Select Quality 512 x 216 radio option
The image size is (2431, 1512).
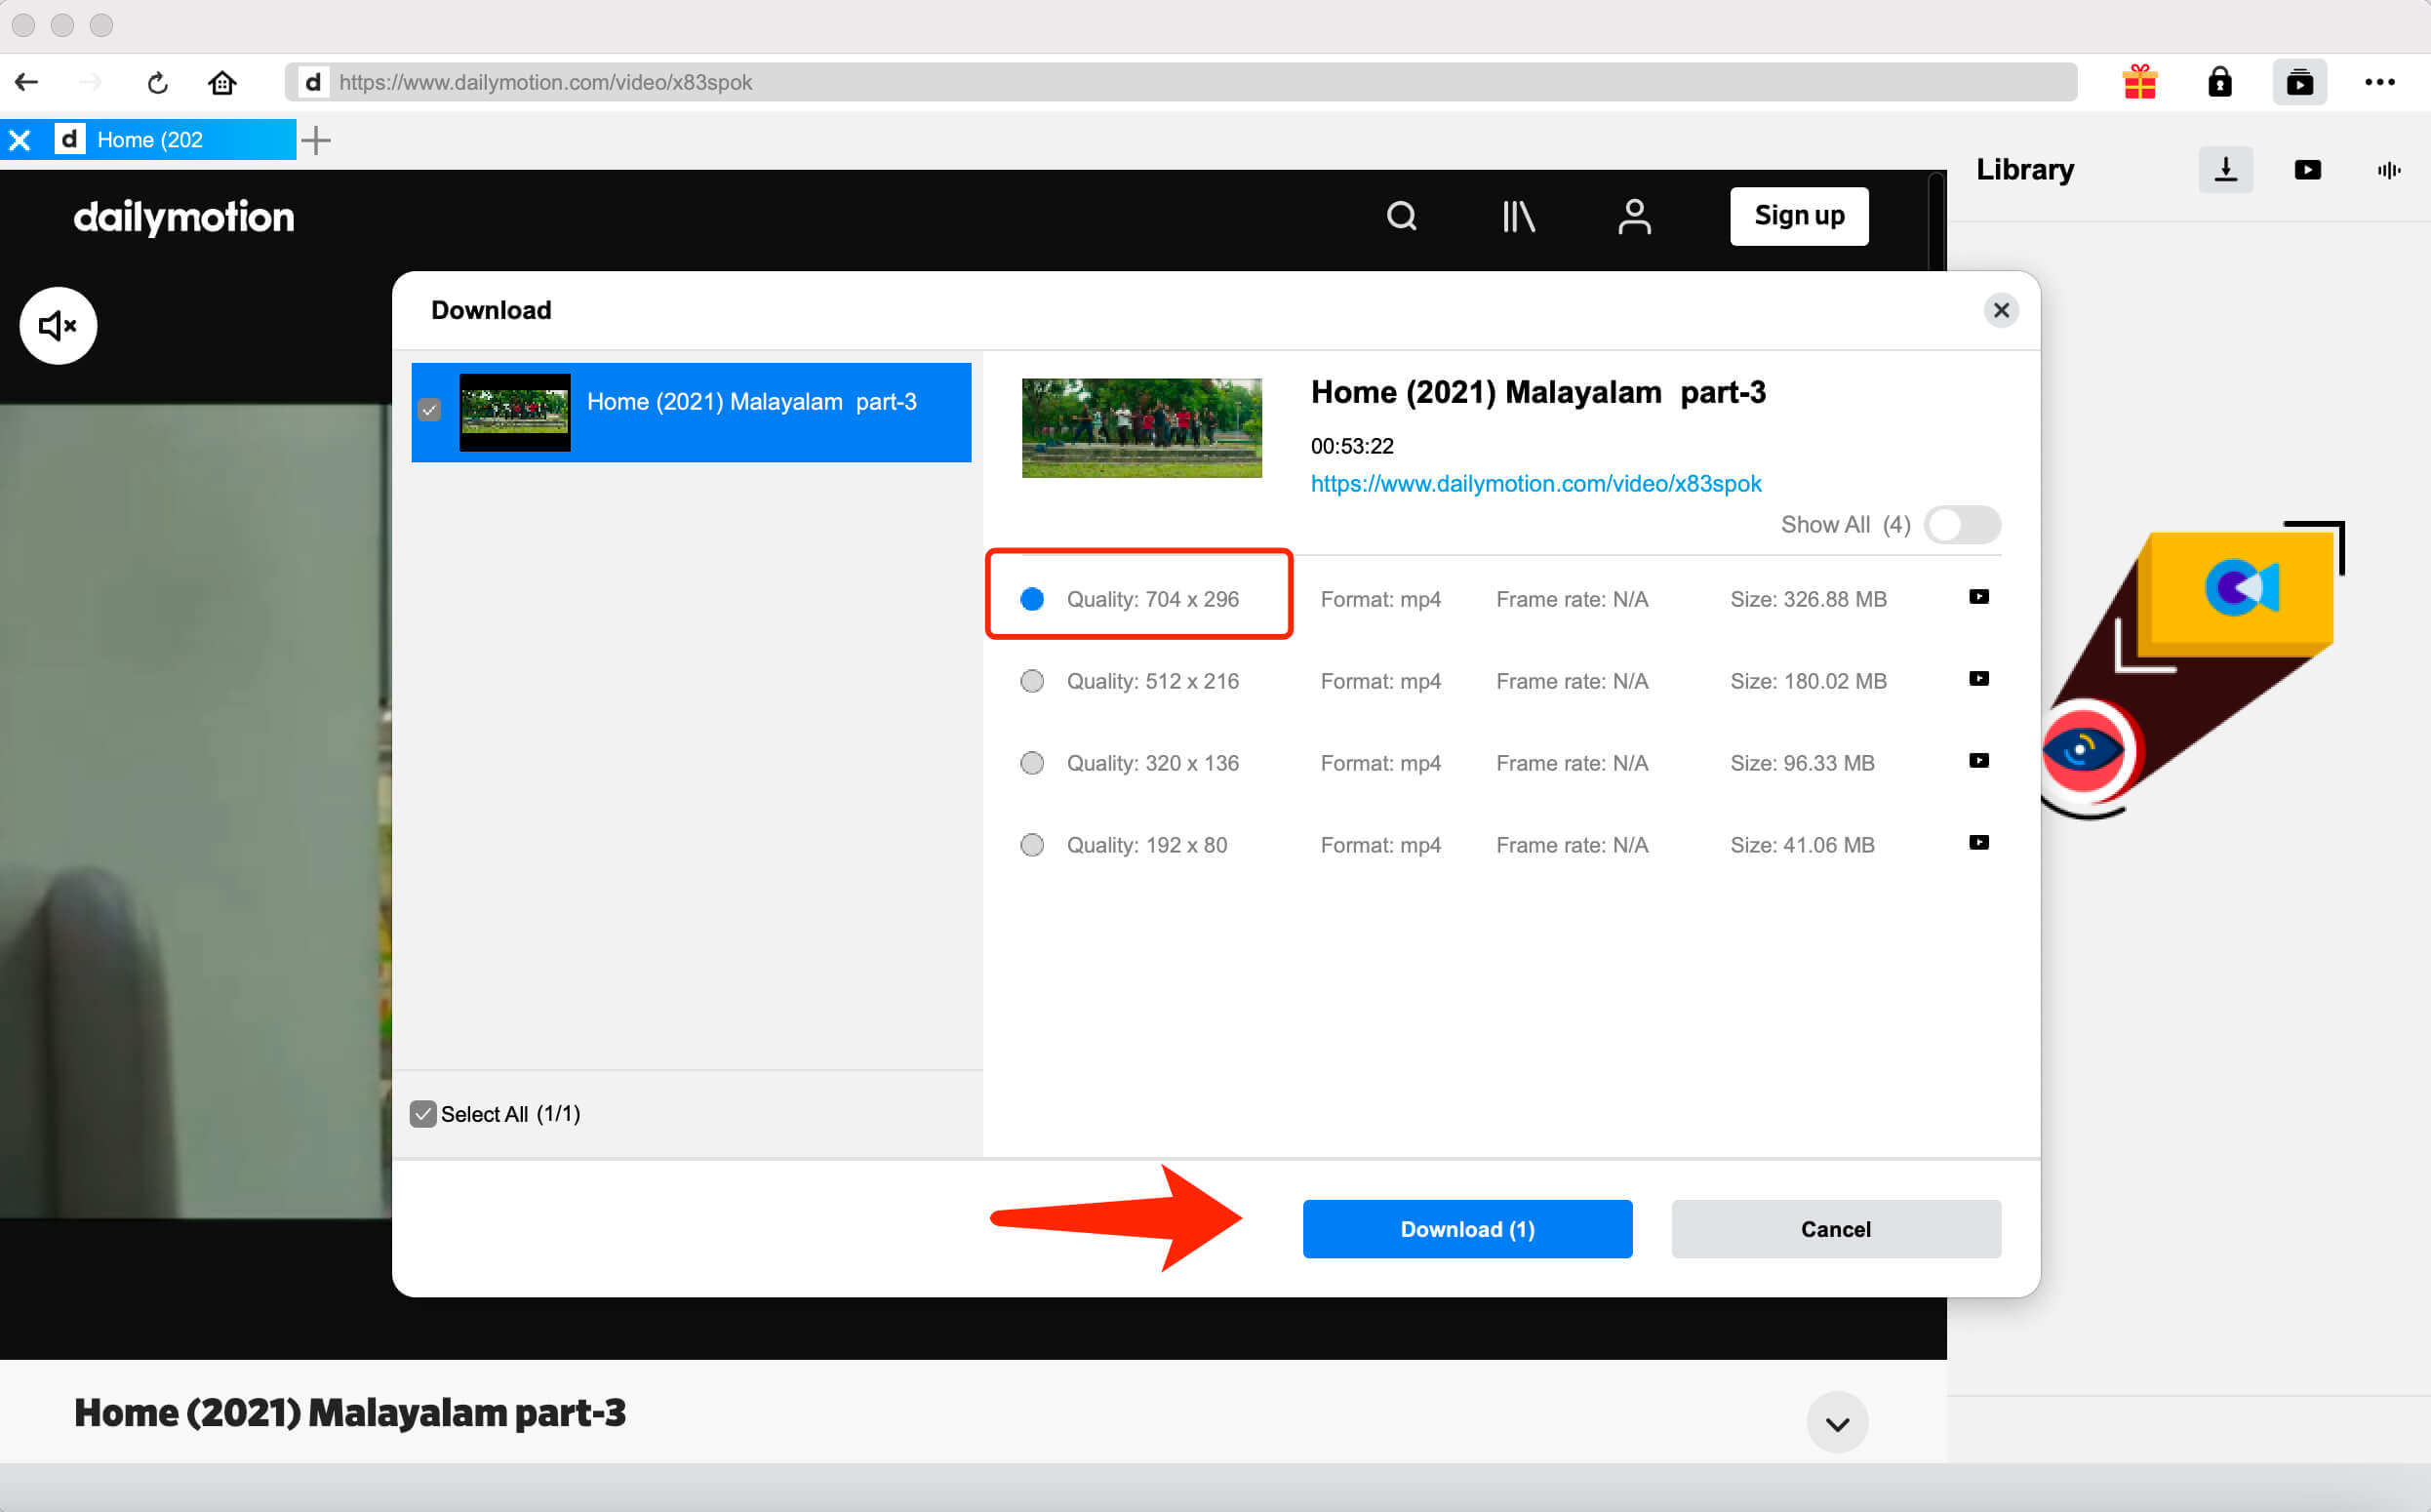(x=1032, y=682)
